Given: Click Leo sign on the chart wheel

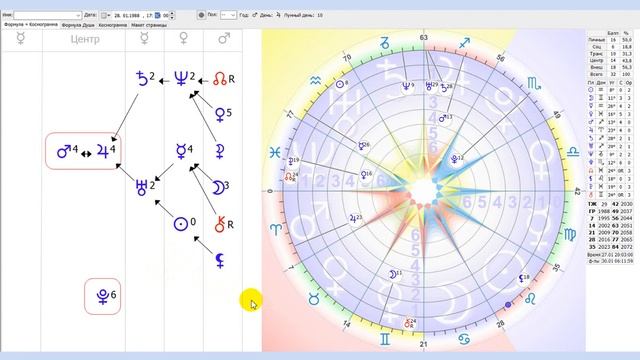Looking at the screenshot, I should tap(530, 299).
